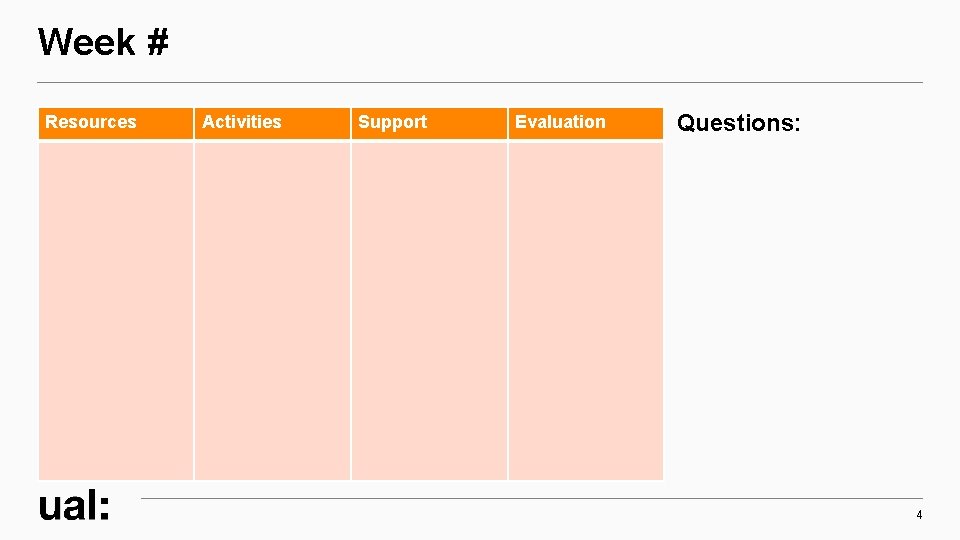Click the Questions: heading text

tap(738, 123)
